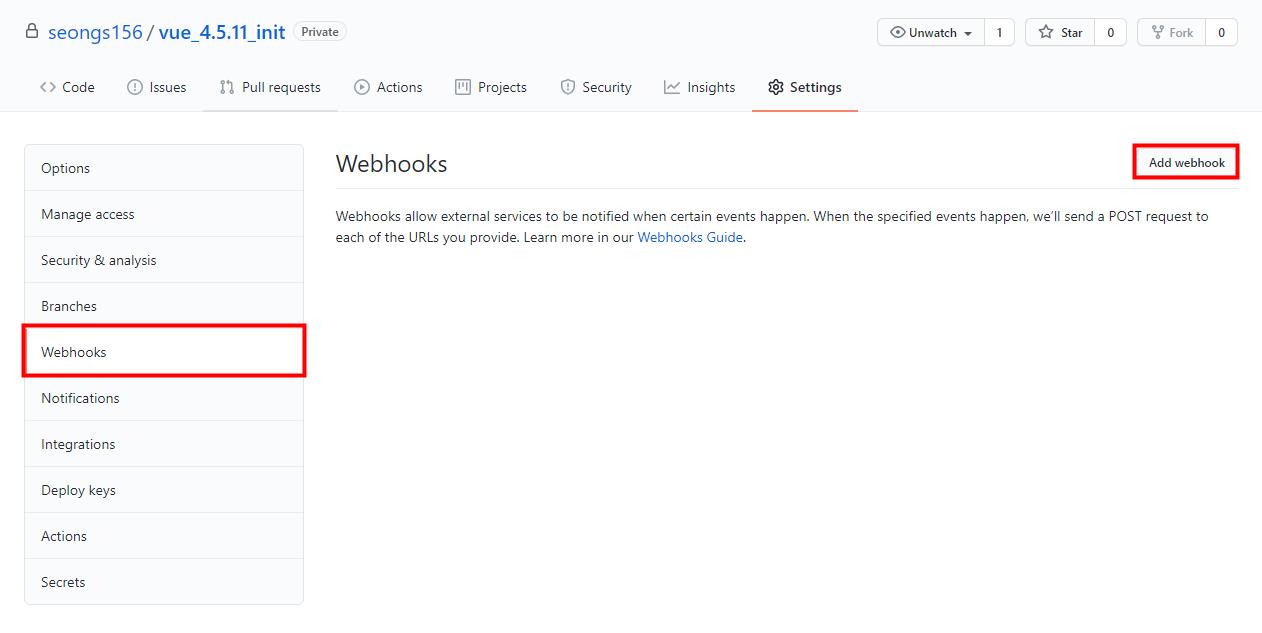This screenshot has height=633, width=1262.
Task: Click the private repository lock icon
Action: click(32, 32)
